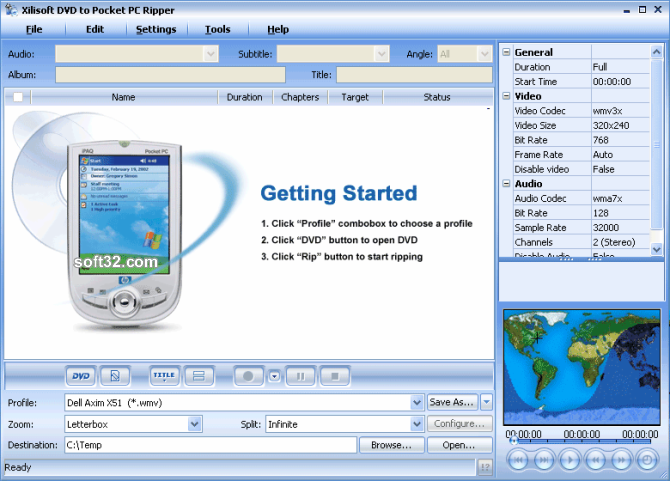The height and width of the screenshot is (481, 670).
Task: Click the property panel scroll down arrow
Action: pos(656,249)
